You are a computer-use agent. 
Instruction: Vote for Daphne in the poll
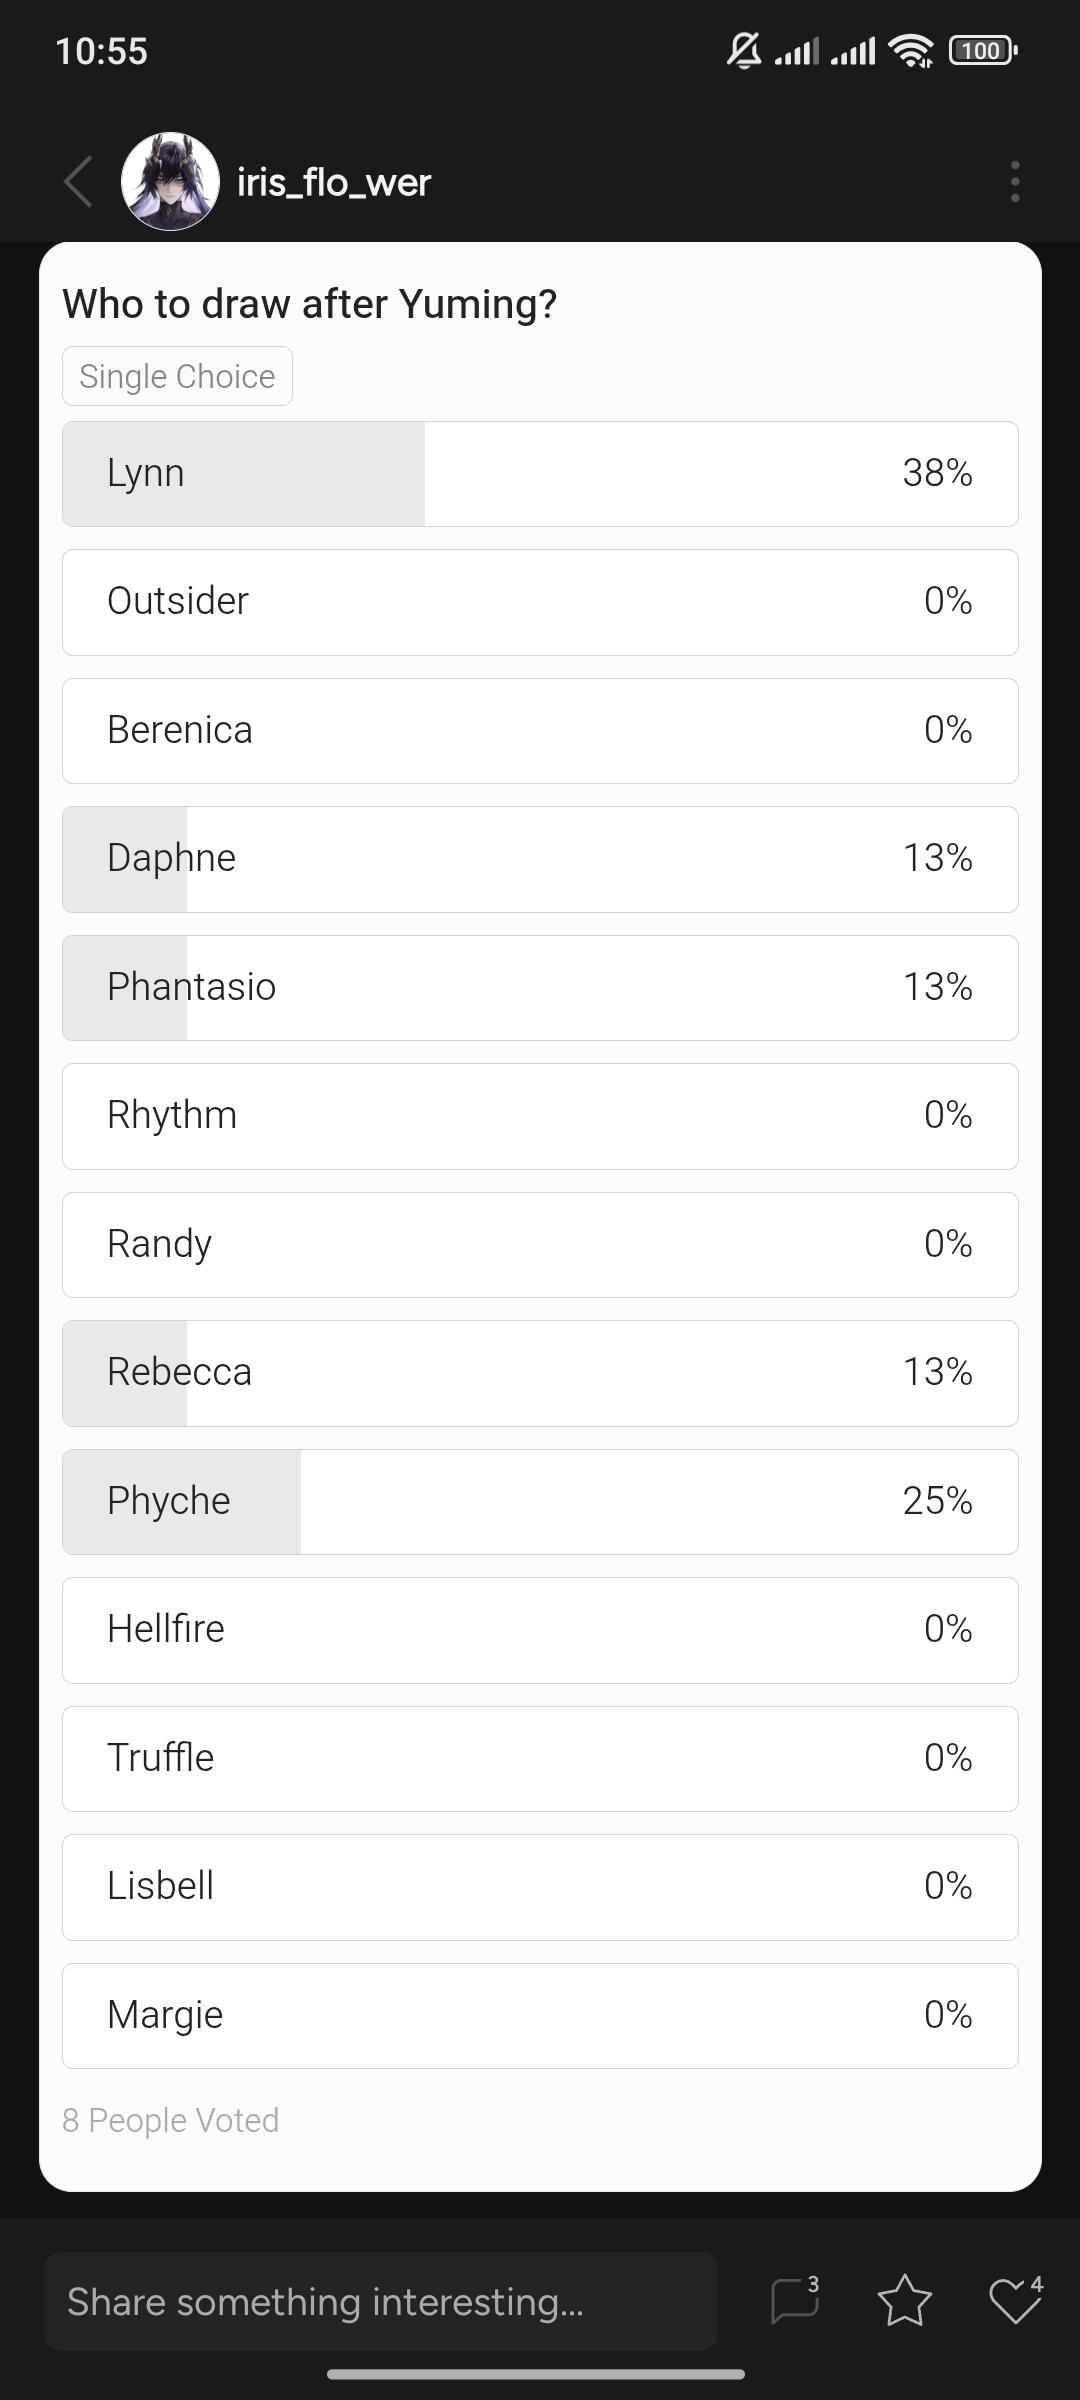[x=540, y=859]
